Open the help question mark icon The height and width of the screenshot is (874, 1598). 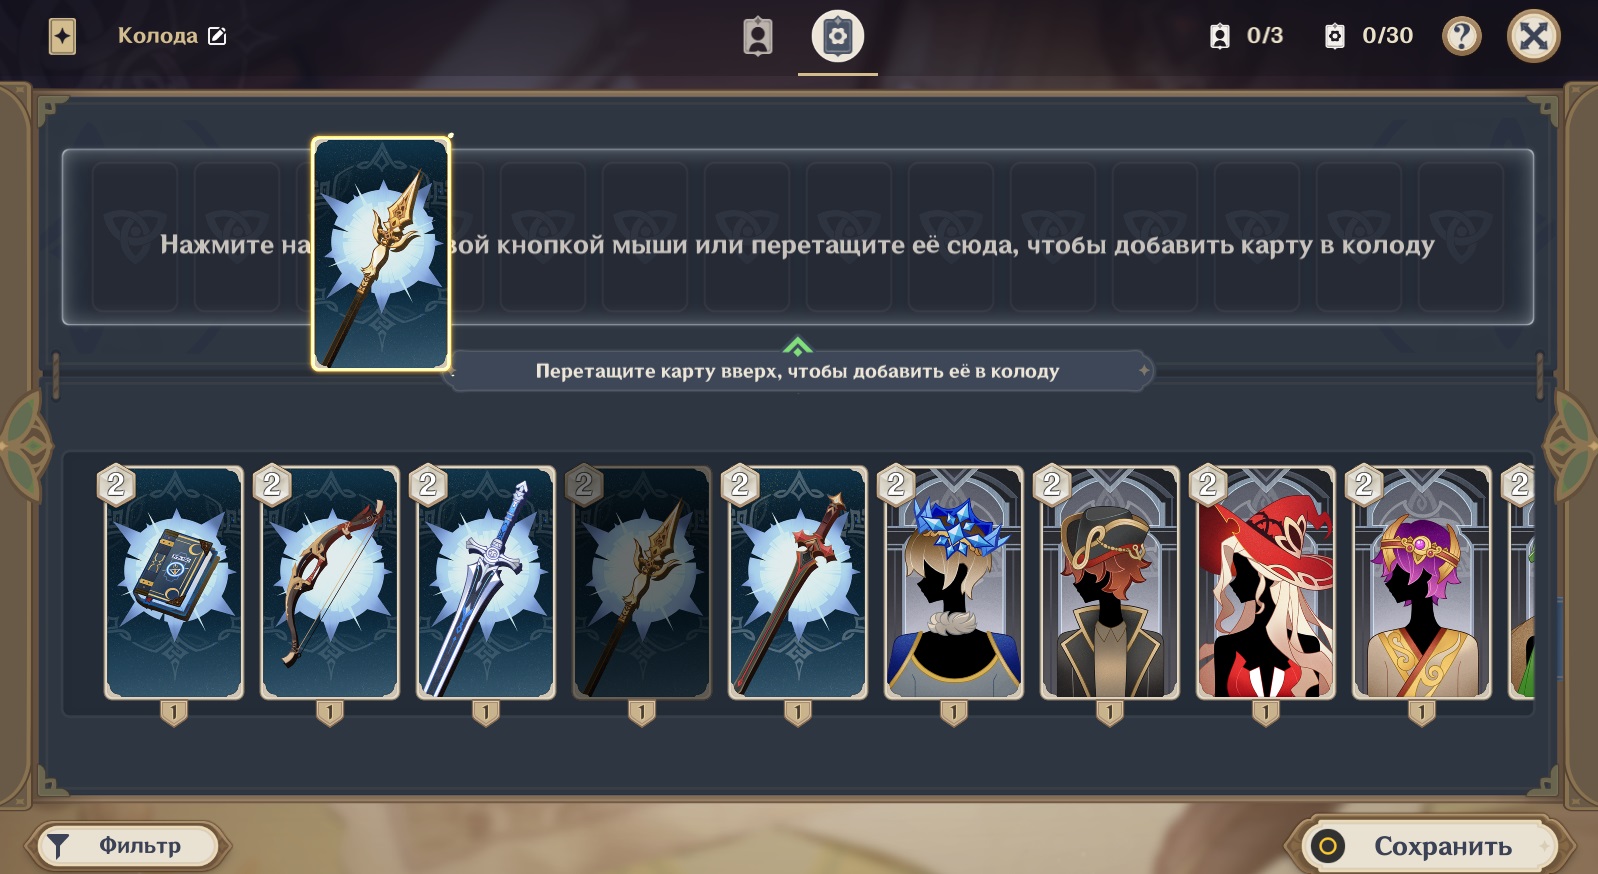click(1461, 36)
